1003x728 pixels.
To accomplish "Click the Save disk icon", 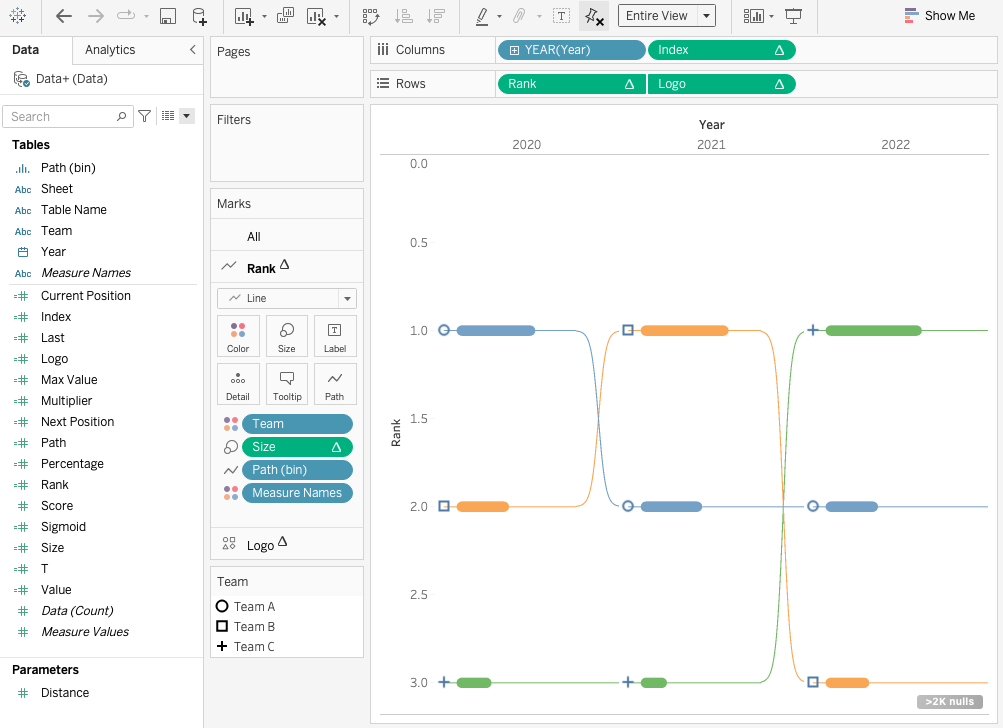I will click(x=168, y=16).
